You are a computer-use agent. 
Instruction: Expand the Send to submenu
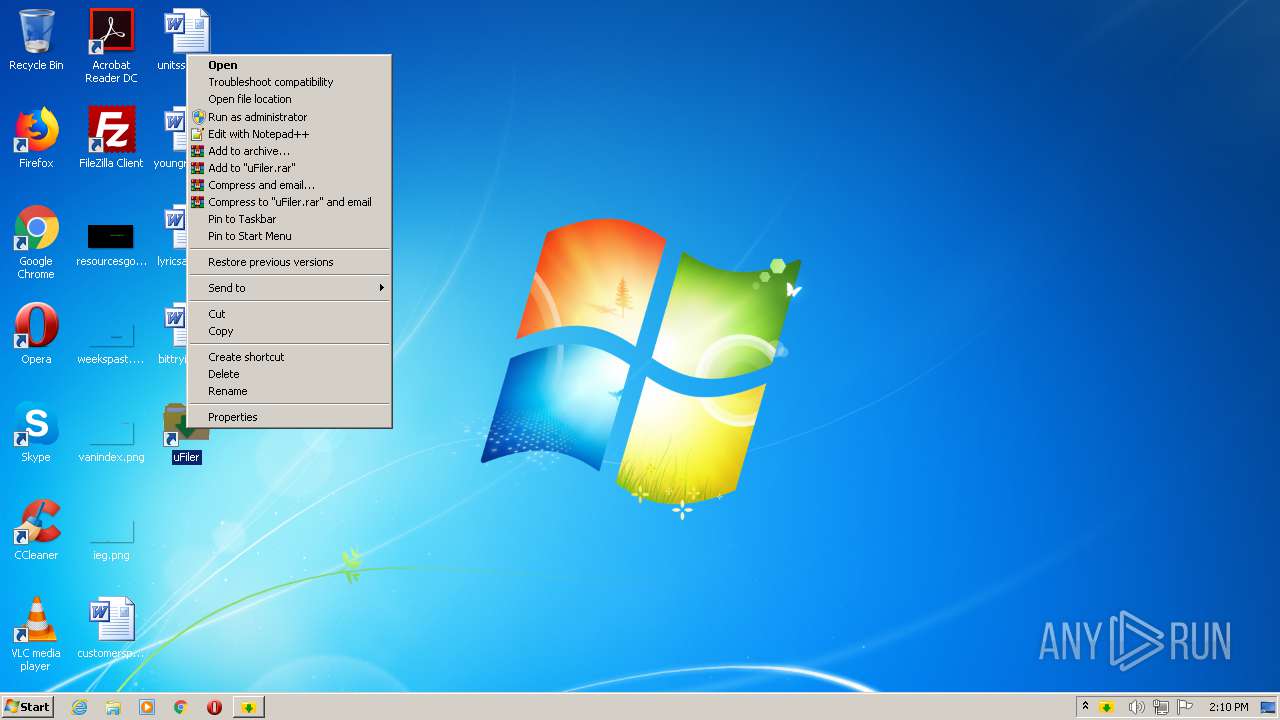290,288
